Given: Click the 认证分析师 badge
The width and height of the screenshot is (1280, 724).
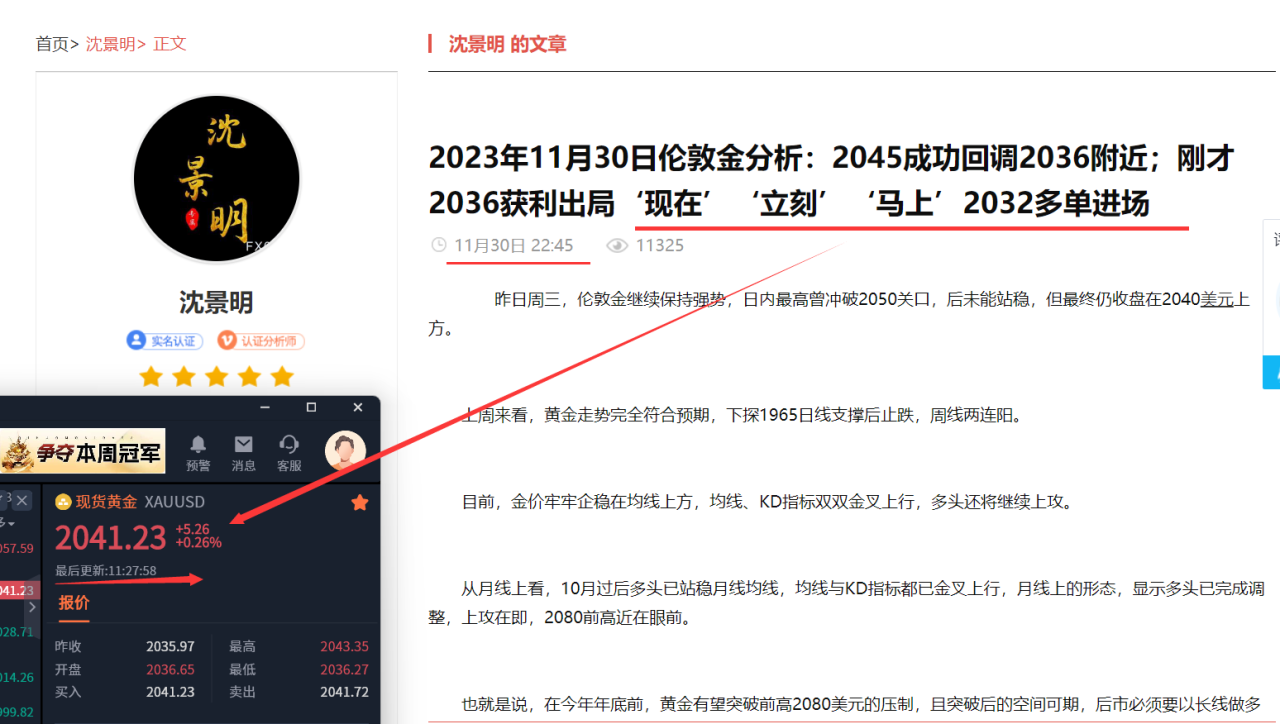Looking at the screenshot, I should point(261,341).
